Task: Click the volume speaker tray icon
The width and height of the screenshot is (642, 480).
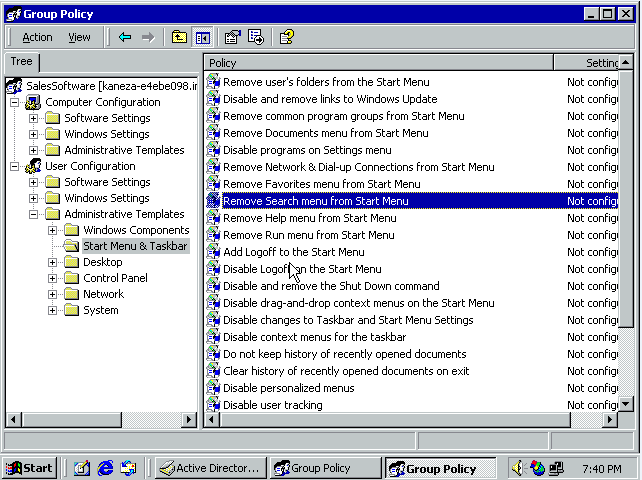Action: [x=518, y=468]
